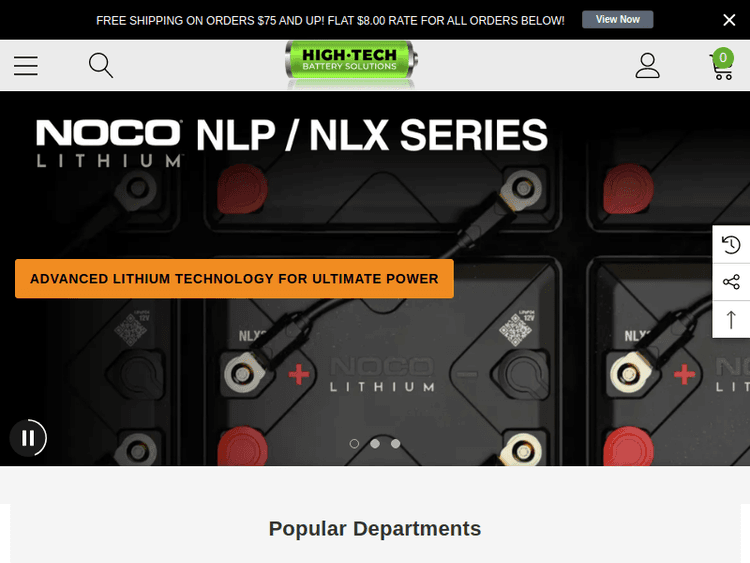
Task: Pause the hero slideshow
Action: (x=28, y=438)
